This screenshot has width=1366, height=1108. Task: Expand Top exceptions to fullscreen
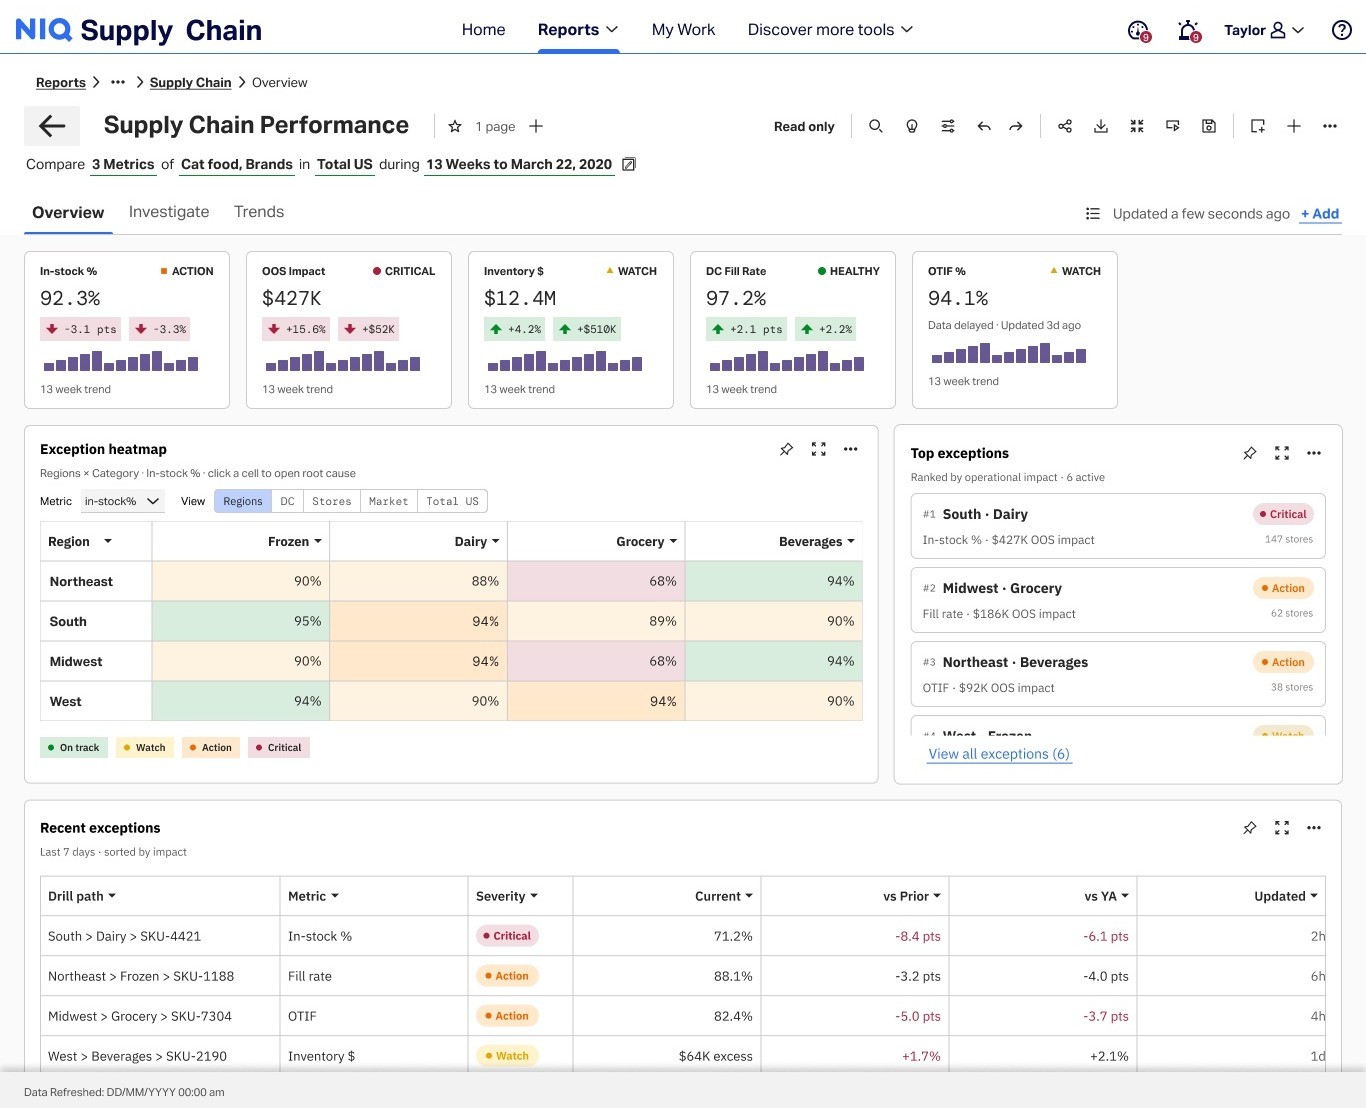point(1282,453)
